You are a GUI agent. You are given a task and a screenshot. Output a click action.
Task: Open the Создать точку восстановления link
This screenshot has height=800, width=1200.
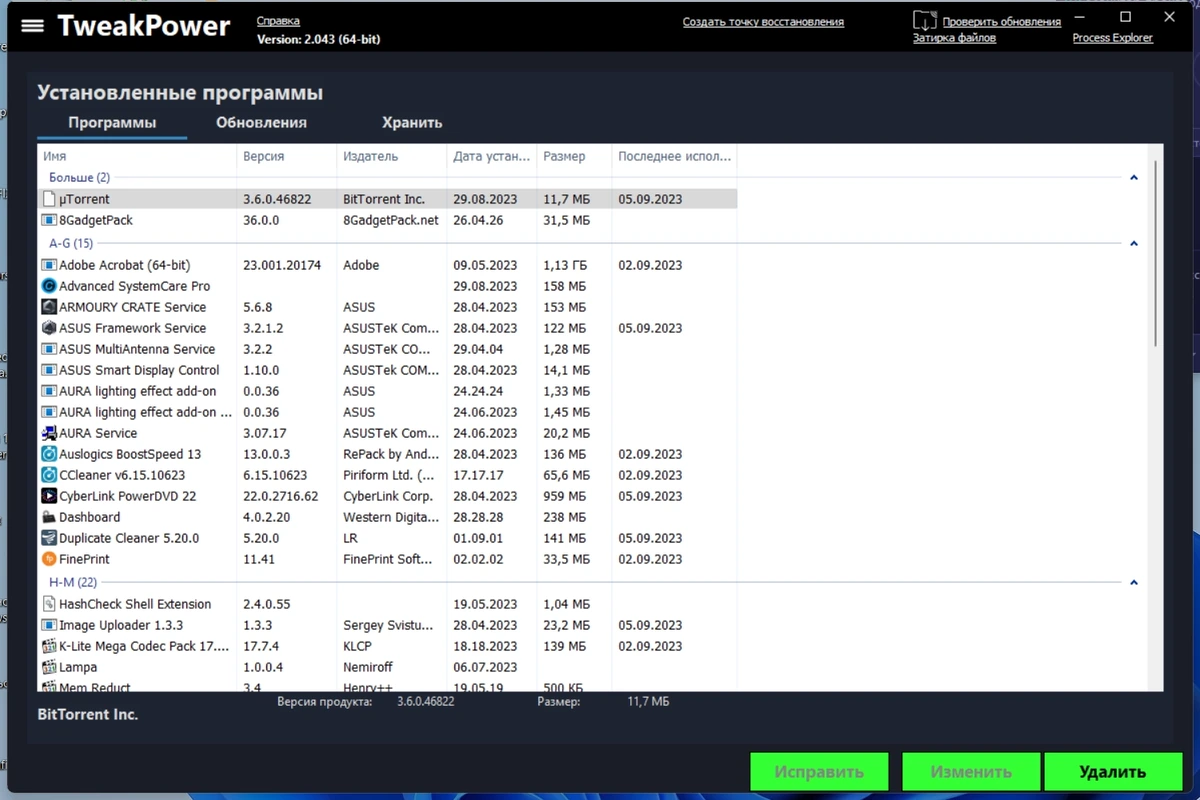coord(763,22)
